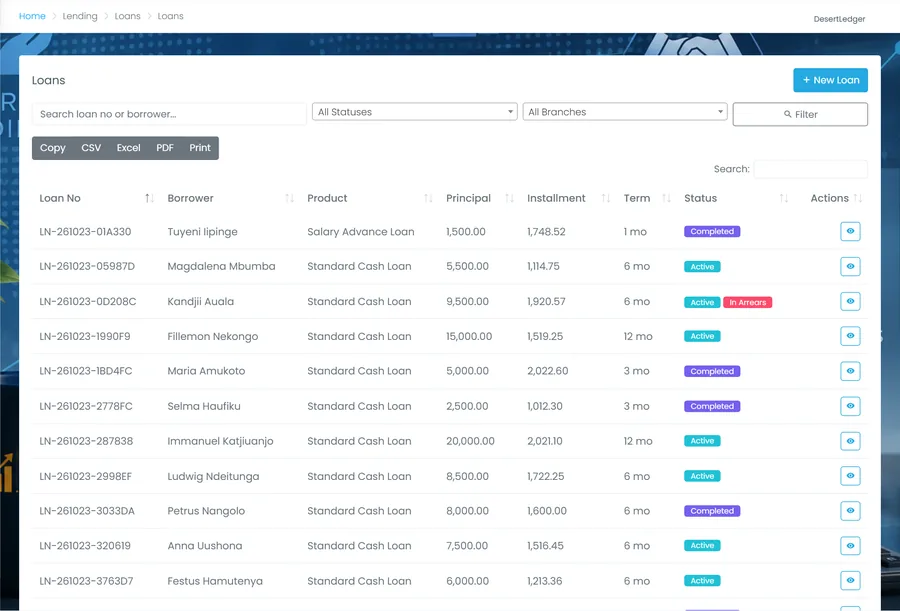Create a new loan with New Loan button
The height and width of the screenshot is (611, 900).
pyautogui.click(x=831, y=80)
